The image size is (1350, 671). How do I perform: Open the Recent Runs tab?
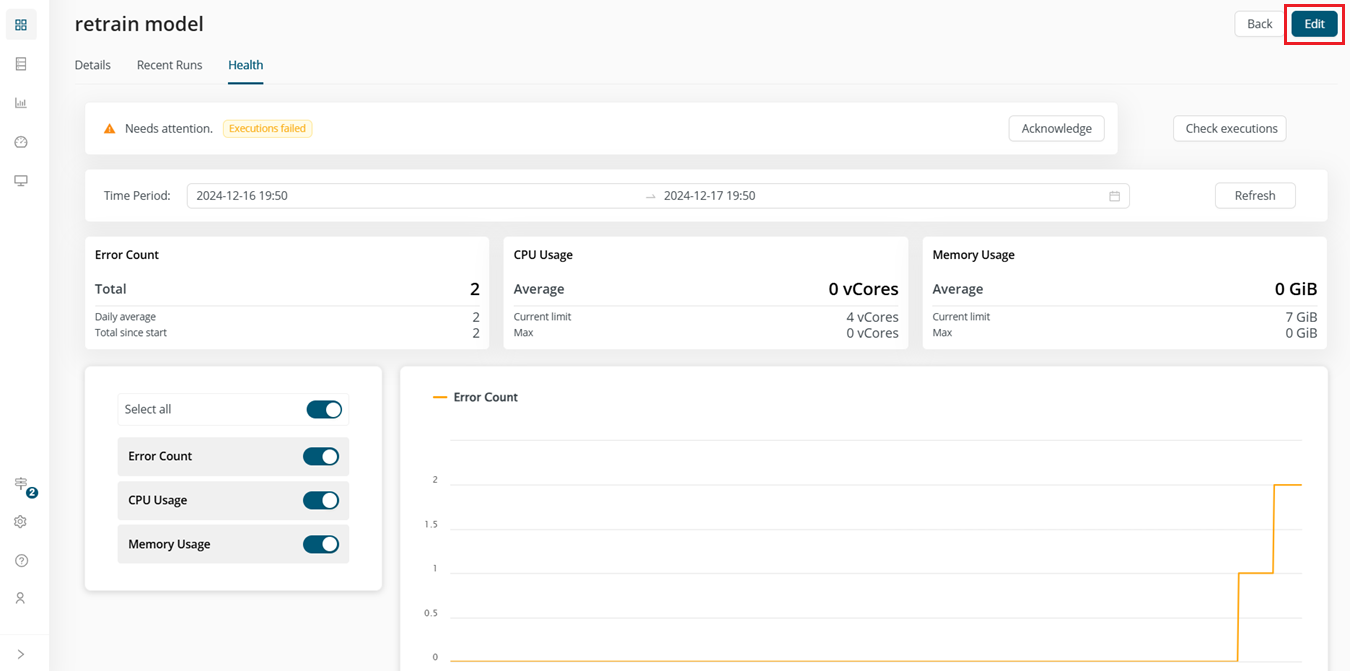tap(170, 65)
